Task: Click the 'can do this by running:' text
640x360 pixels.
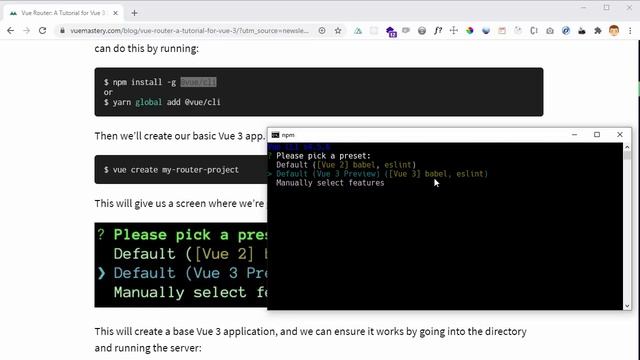Action: [x=147, y=49]
